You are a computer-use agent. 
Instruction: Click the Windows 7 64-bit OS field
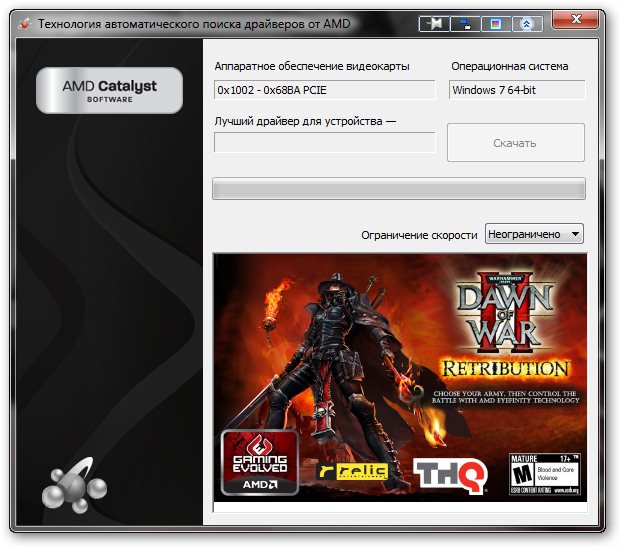[517, 90]
